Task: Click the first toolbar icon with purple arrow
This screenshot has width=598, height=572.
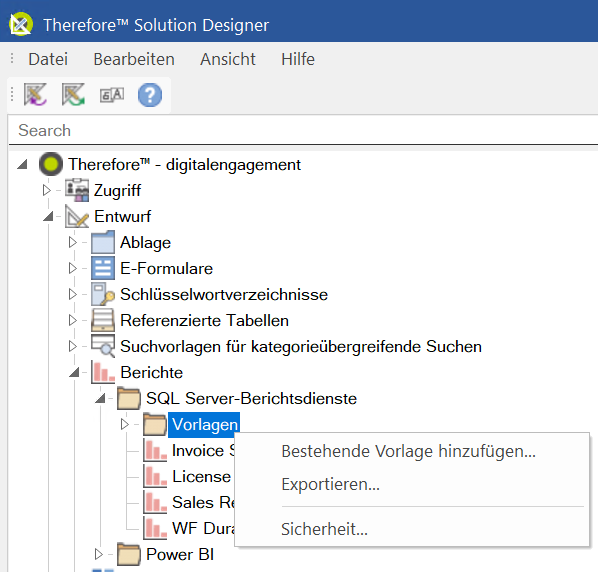Action: tap(35, 94)
